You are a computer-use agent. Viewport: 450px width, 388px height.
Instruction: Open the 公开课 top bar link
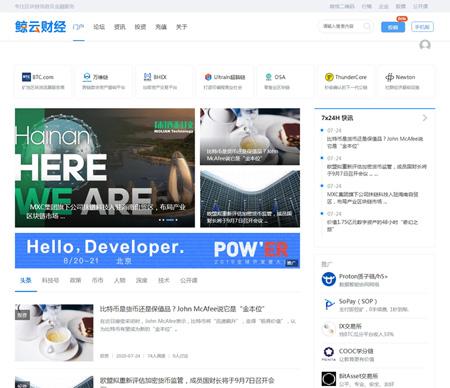click(420, 6)
